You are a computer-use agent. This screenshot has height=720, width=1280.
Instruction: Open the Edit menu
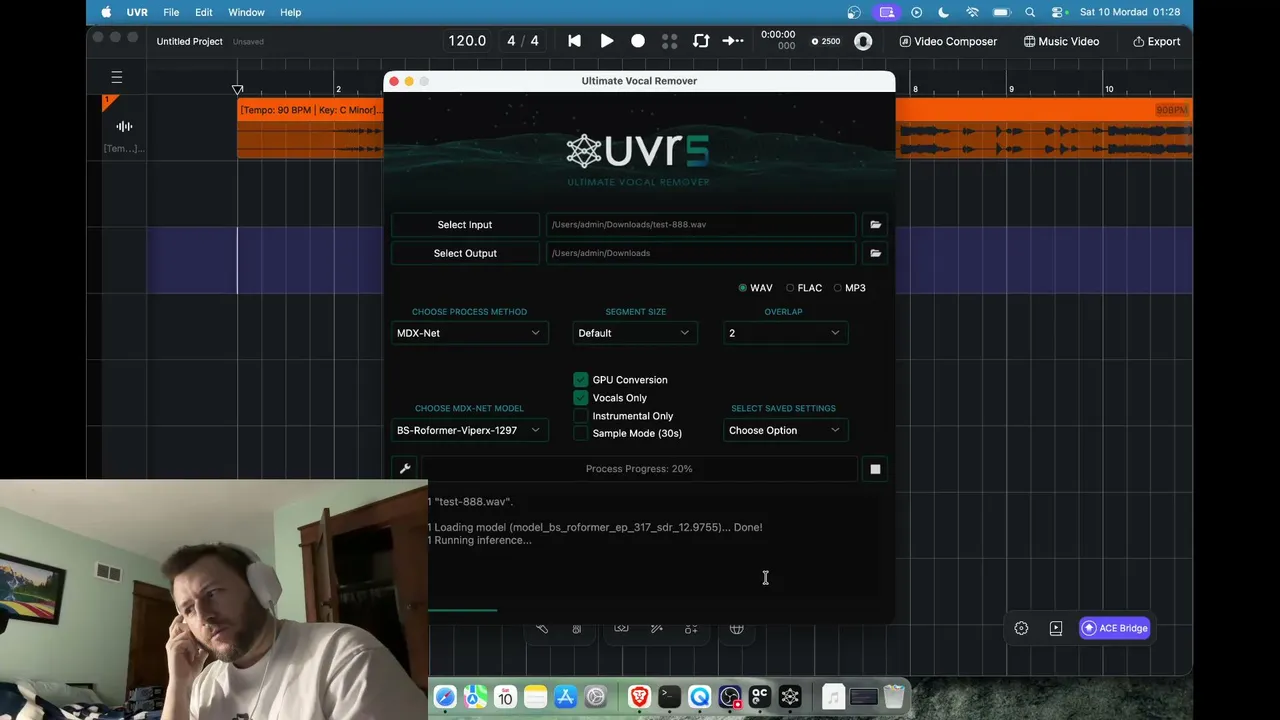click(204, 12)
